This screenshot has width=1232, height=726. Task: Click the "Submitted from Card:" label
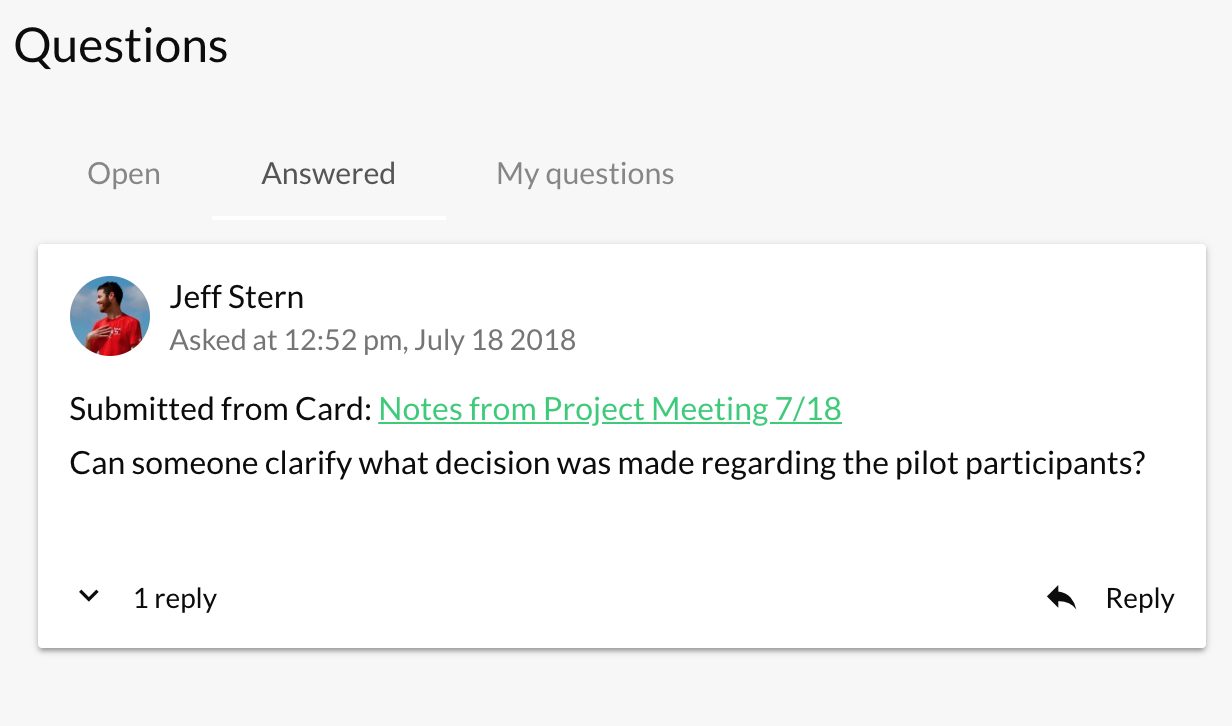click(221, 409)
